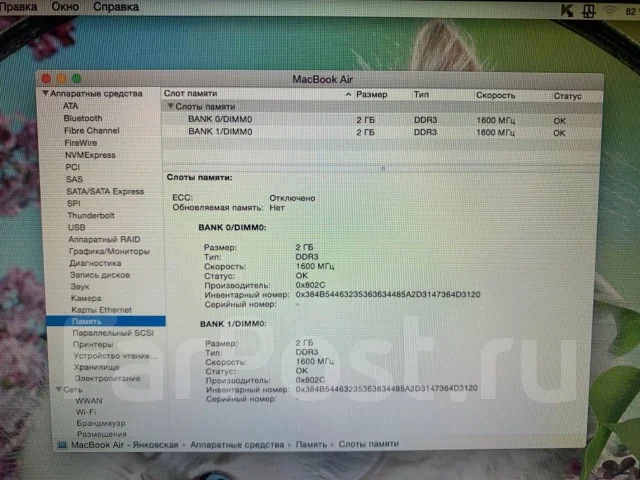Sort by Размер column header
The image size is (640, 480).
[372, 94]
